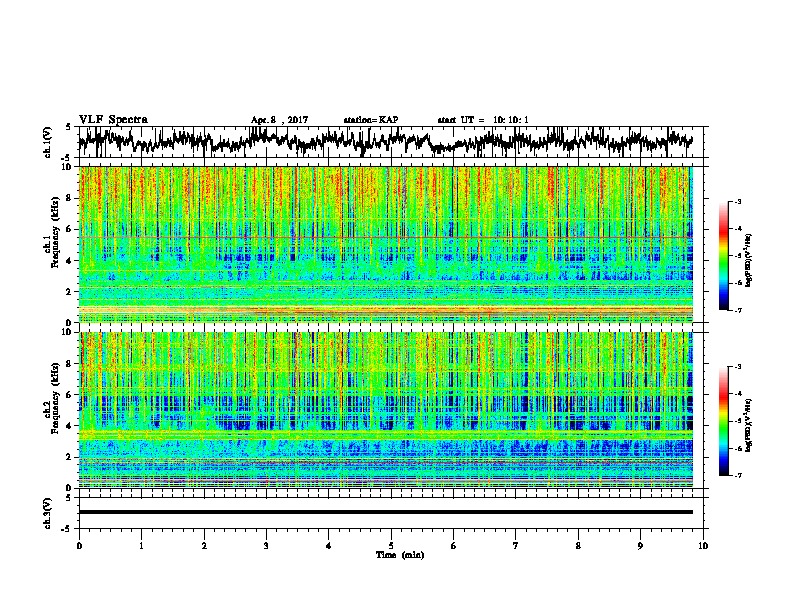Click the ch.1 color scale bar
This screenshot has height=612, width=792.
click(x=723, y=256)
